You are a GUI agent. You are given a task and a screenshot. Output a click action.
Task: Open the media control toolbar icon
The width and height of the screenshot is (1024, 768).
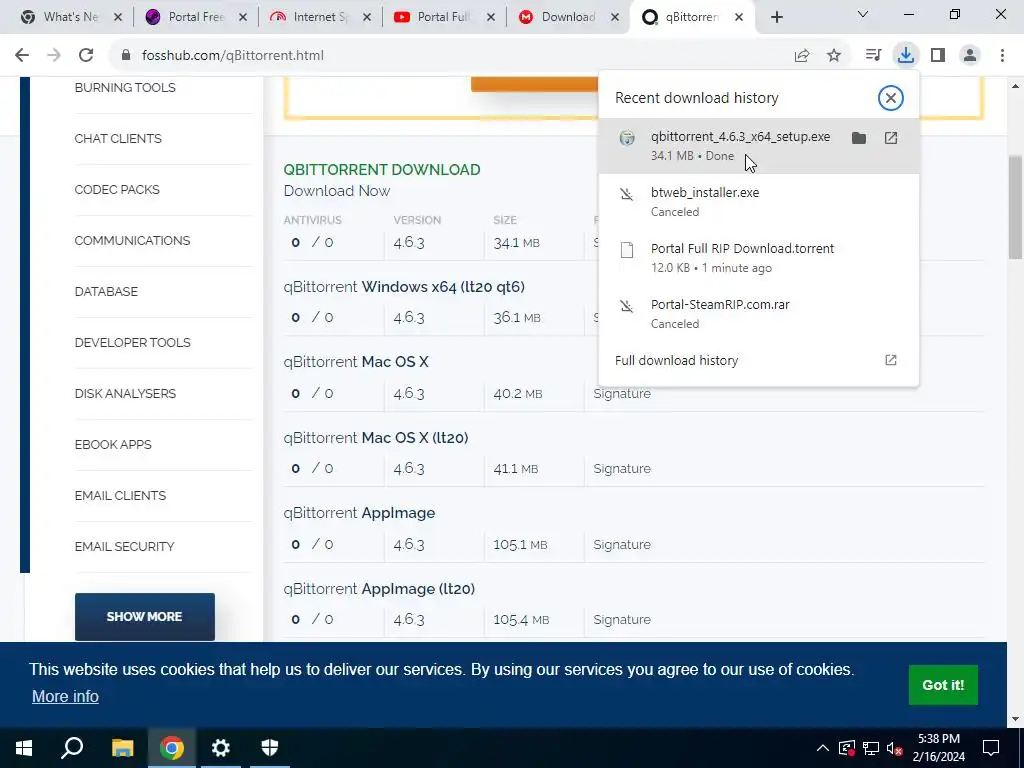click(873, 56)
